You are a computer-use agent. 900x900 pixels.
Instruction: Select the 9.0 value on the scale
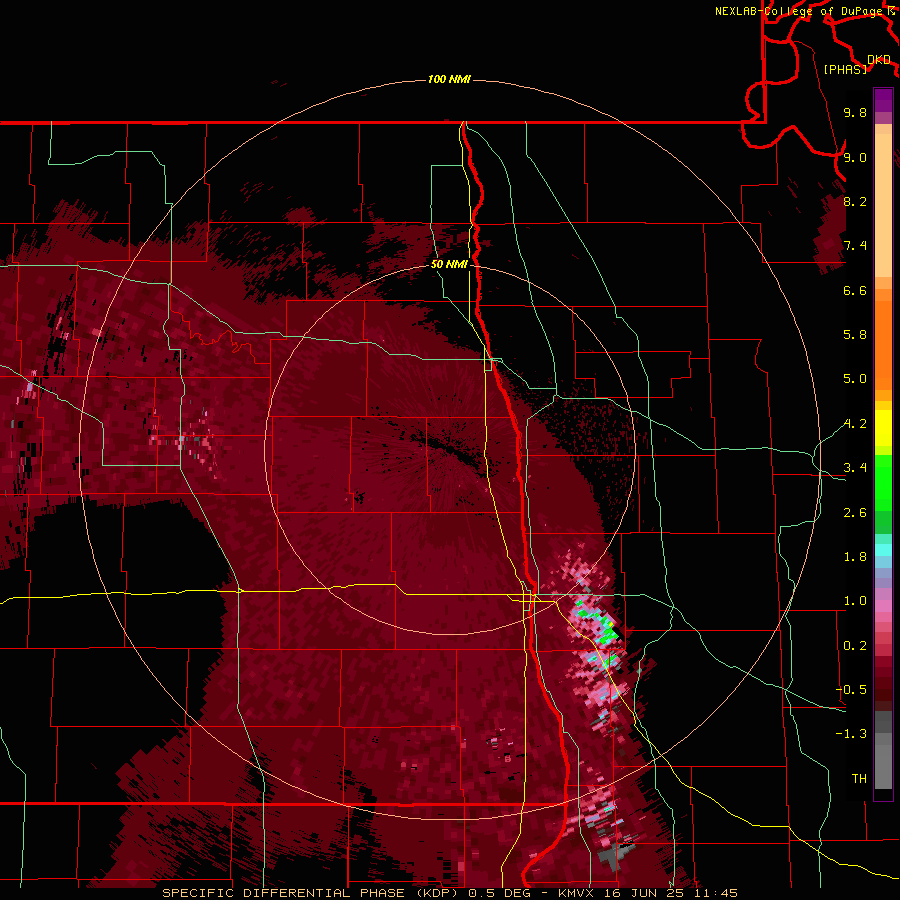pos(855,157)
